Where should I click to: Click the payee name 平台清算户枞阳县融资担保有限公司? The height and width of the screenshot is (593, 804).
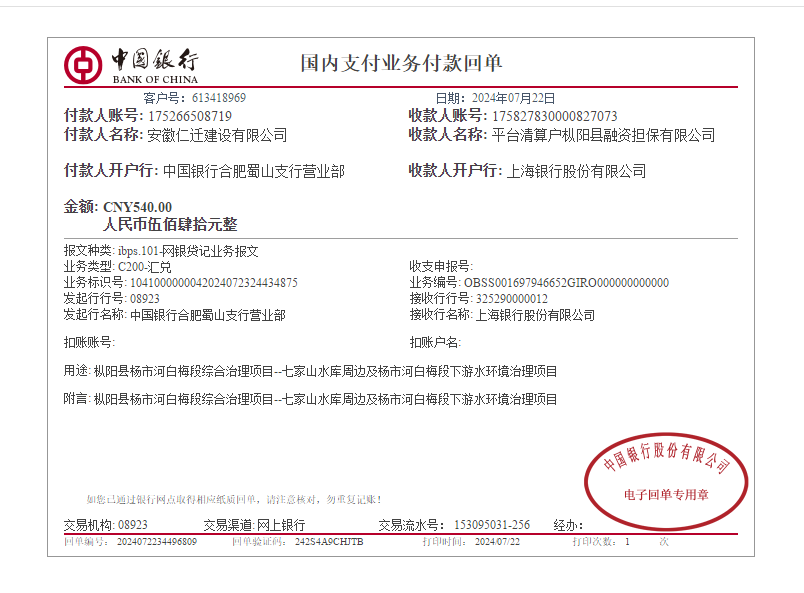point(603,135)
